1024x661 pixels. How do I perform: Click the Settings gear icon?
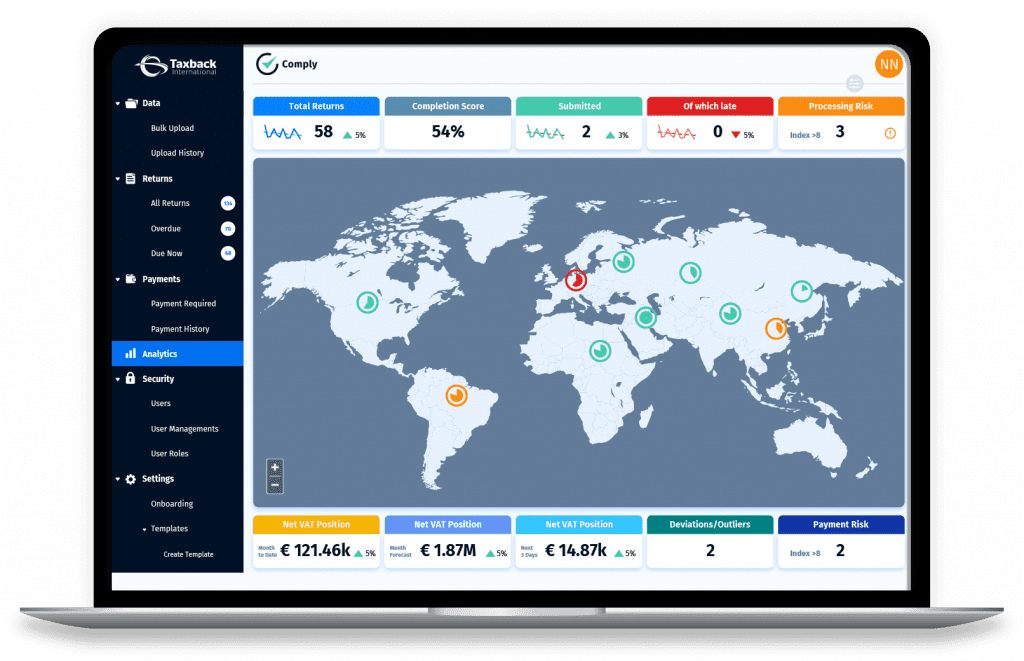tap(131, 479)
